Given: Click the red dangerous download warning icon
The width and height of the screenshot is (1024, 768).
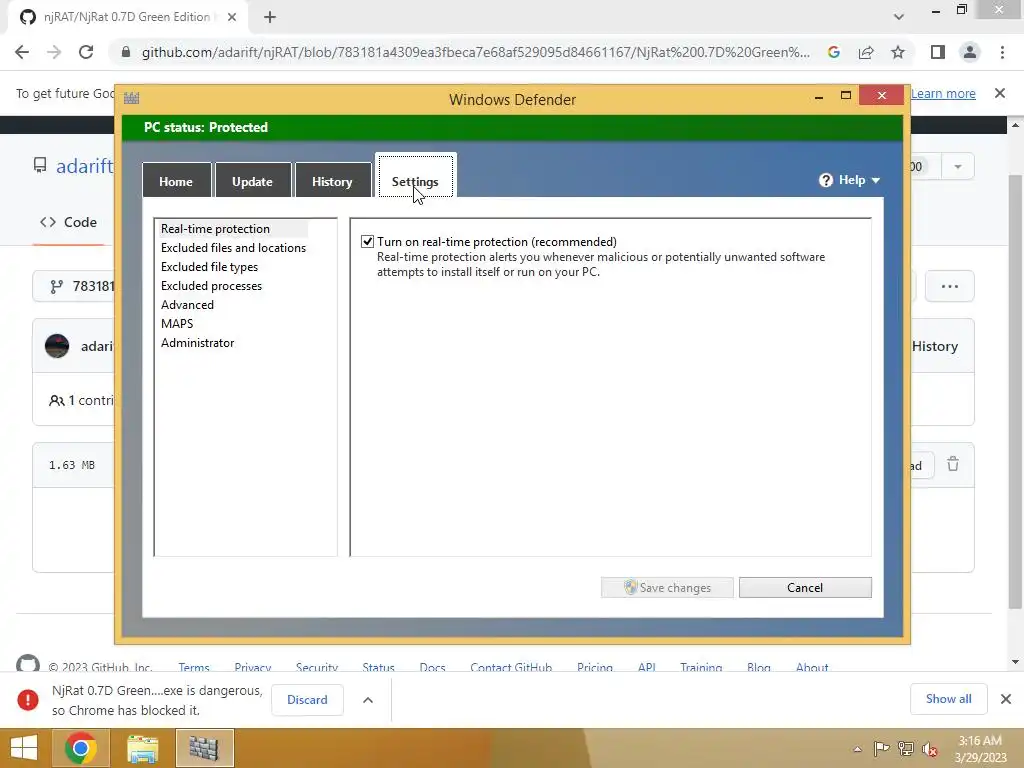Looking at the screenshot, I should [27, 699].
